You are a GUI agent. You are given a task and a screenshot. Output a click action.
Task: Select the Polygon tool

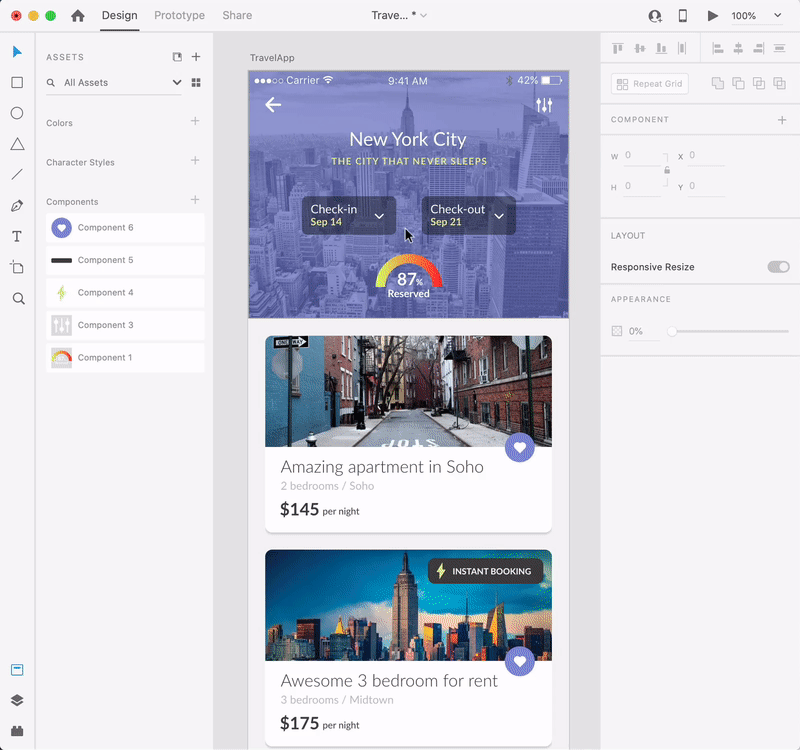pos(17,144)
